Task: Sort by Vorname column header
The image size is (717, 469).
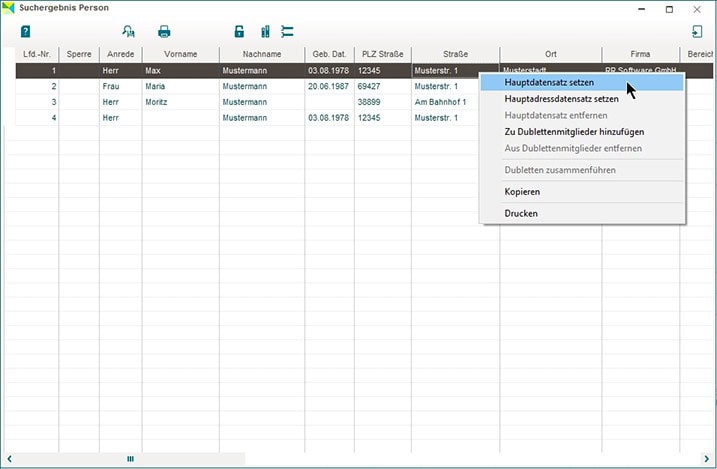Action: click(x=181, y=54)
